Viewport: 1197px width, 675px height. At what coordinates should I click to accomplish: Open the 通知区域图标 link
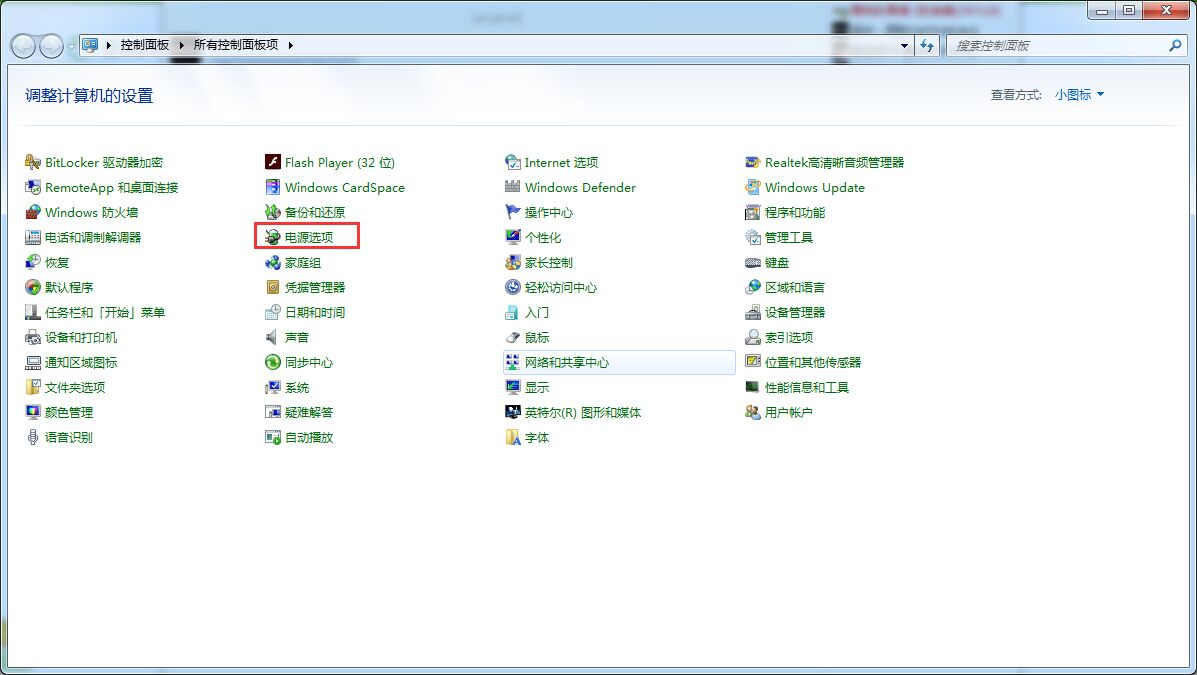coord(81,362)
